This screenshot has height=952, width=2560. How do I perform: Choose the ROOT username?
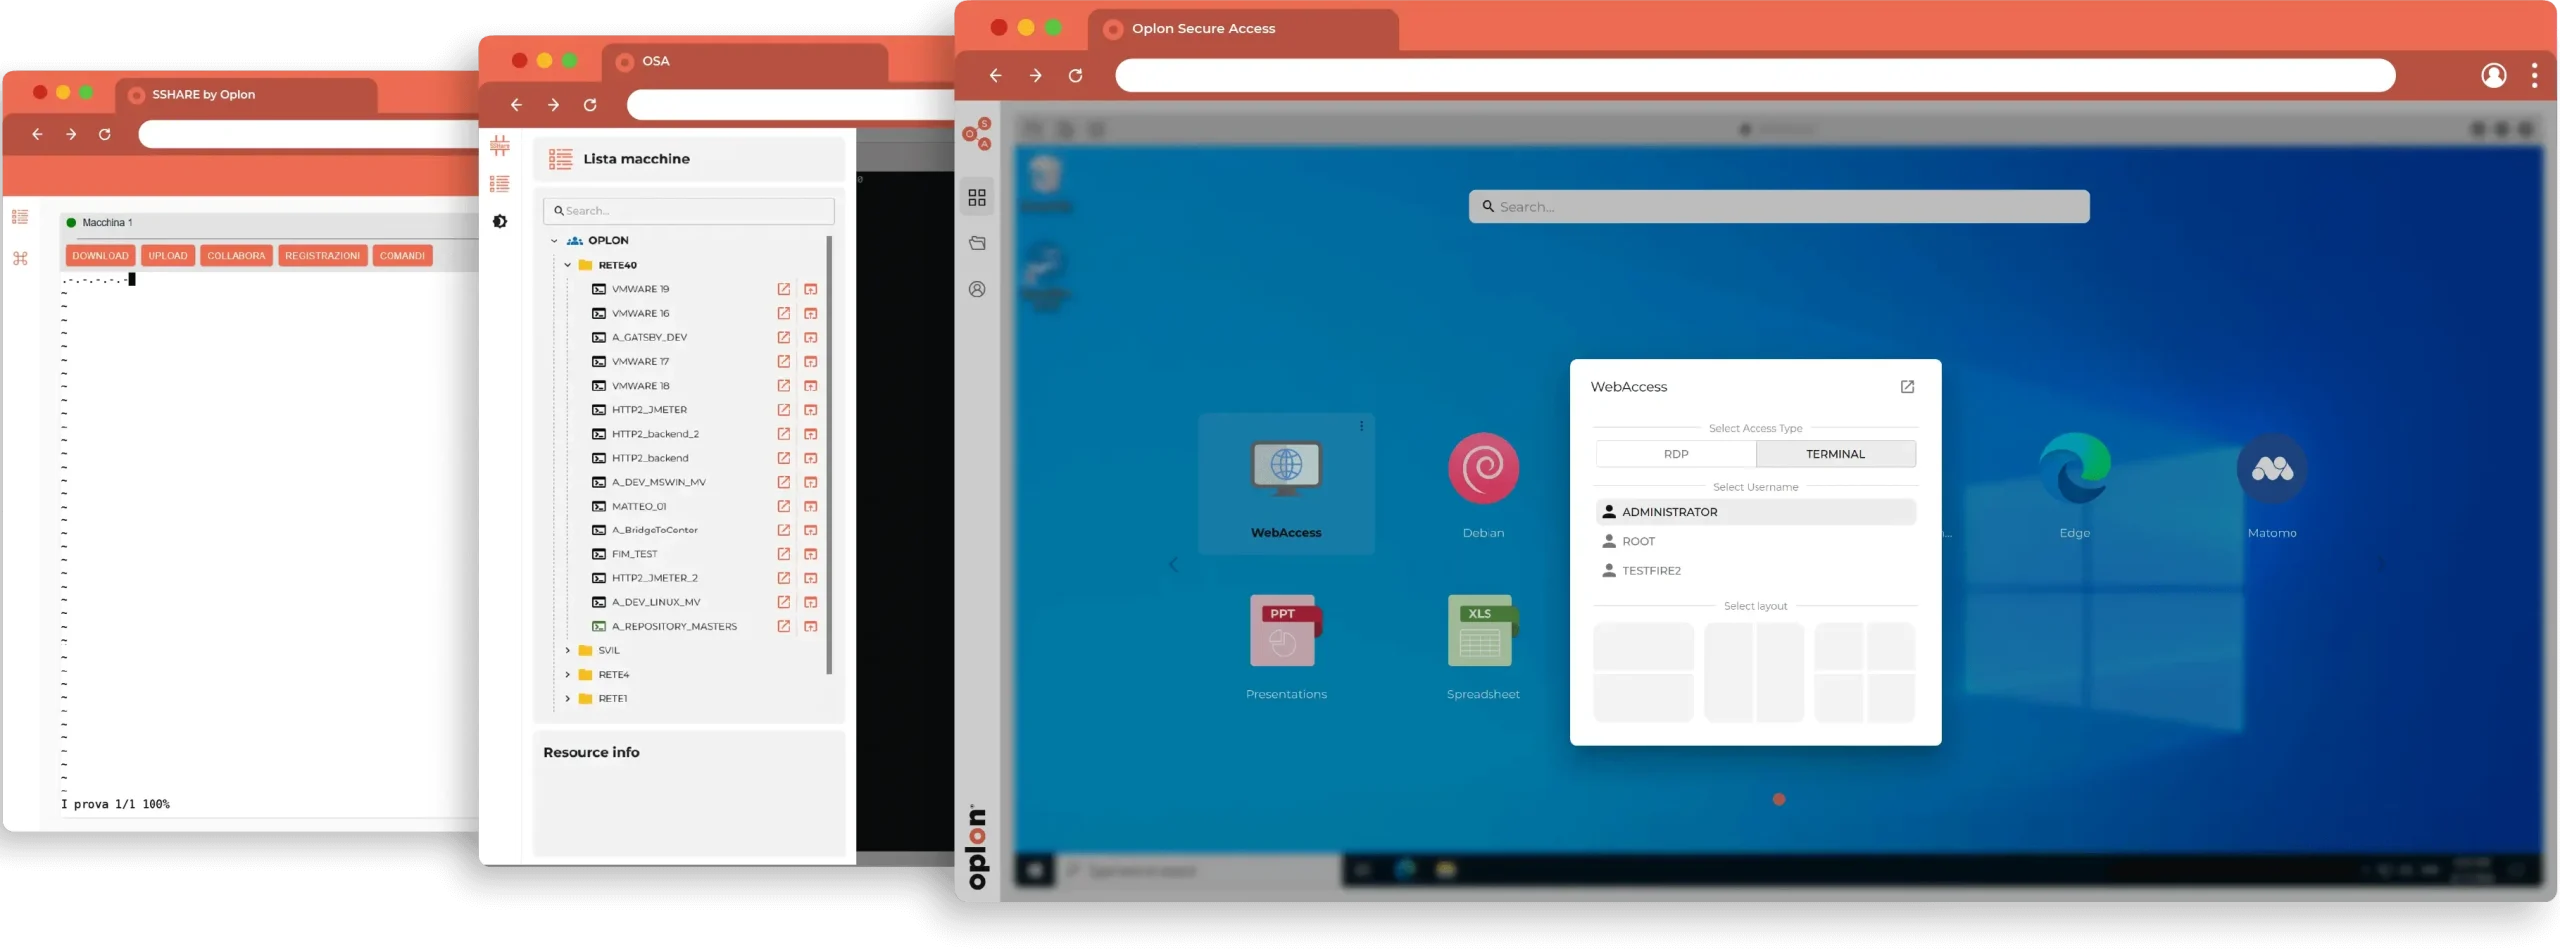(1638, 541)
